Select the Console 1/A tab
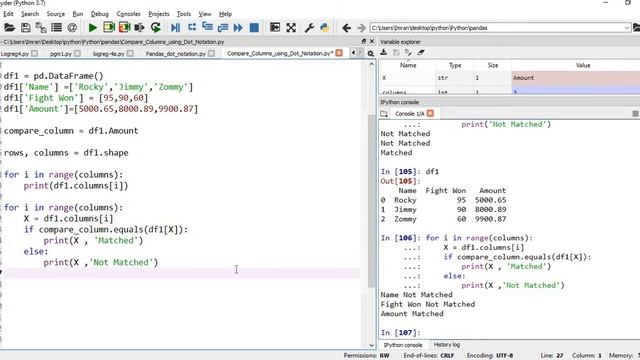This screenshot has height=360, width=640. tap(410, 113)
